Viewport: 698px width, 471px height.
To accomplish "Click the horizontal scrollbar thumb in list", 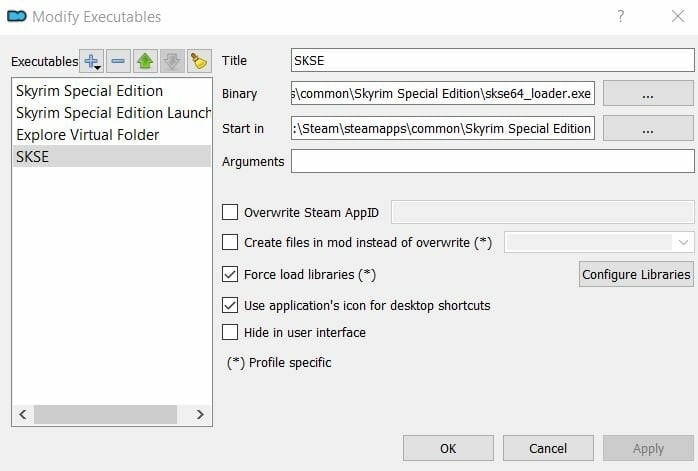I will point(106,414).
